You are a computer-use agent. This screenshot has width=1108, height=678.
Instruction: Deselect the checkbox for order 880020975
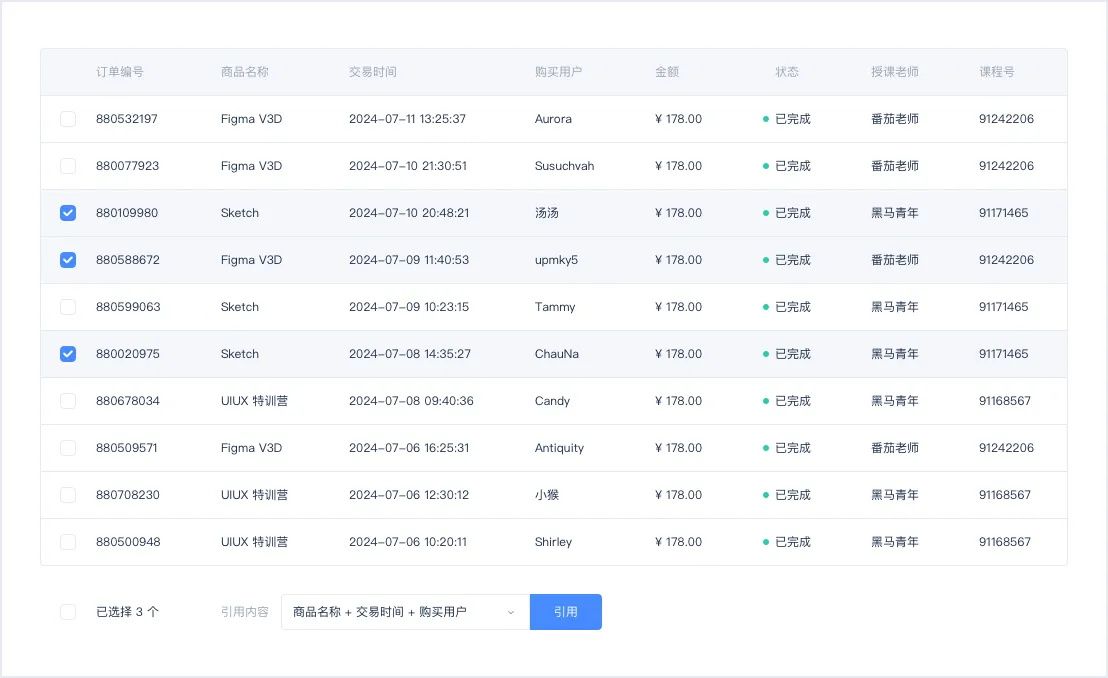(x=68, y=354)
